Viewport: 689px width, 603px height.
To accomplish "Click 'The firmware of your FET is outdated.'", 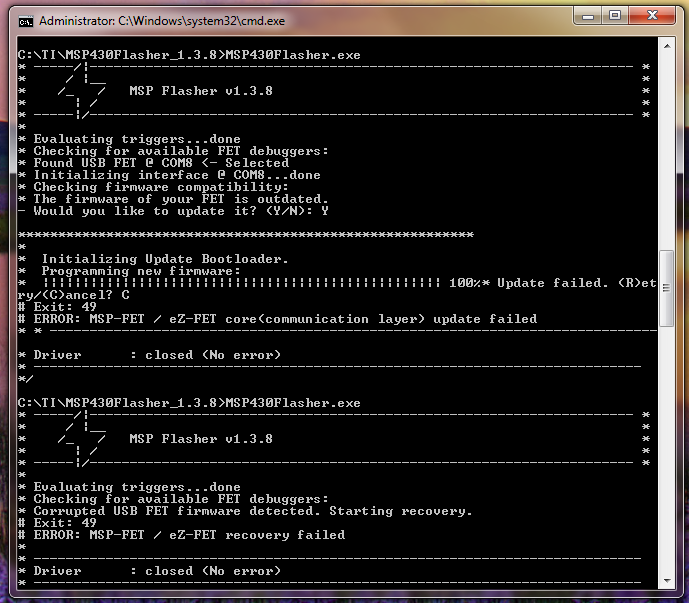I will coord(181,199).
